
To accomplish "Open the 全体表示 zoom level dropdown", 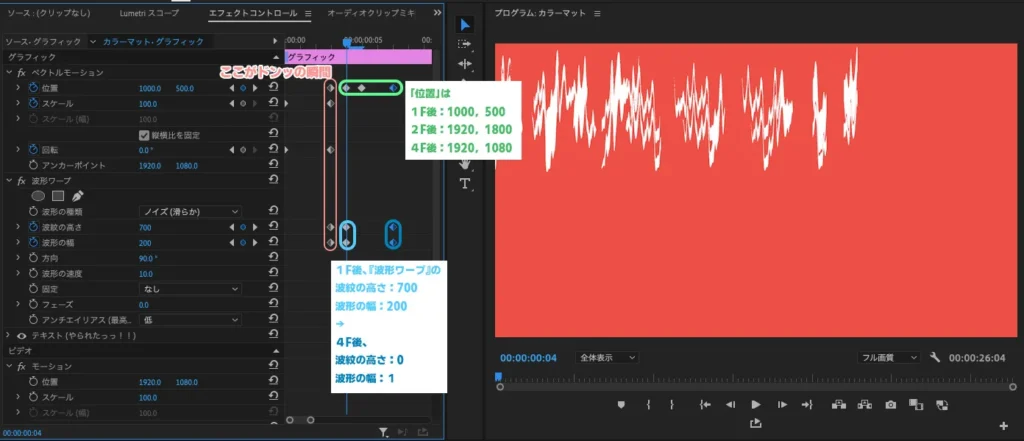I will [x=607, y=357].
